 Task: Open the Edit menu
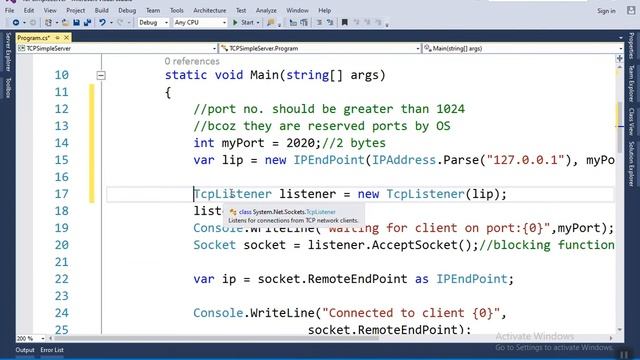[29, 10]
